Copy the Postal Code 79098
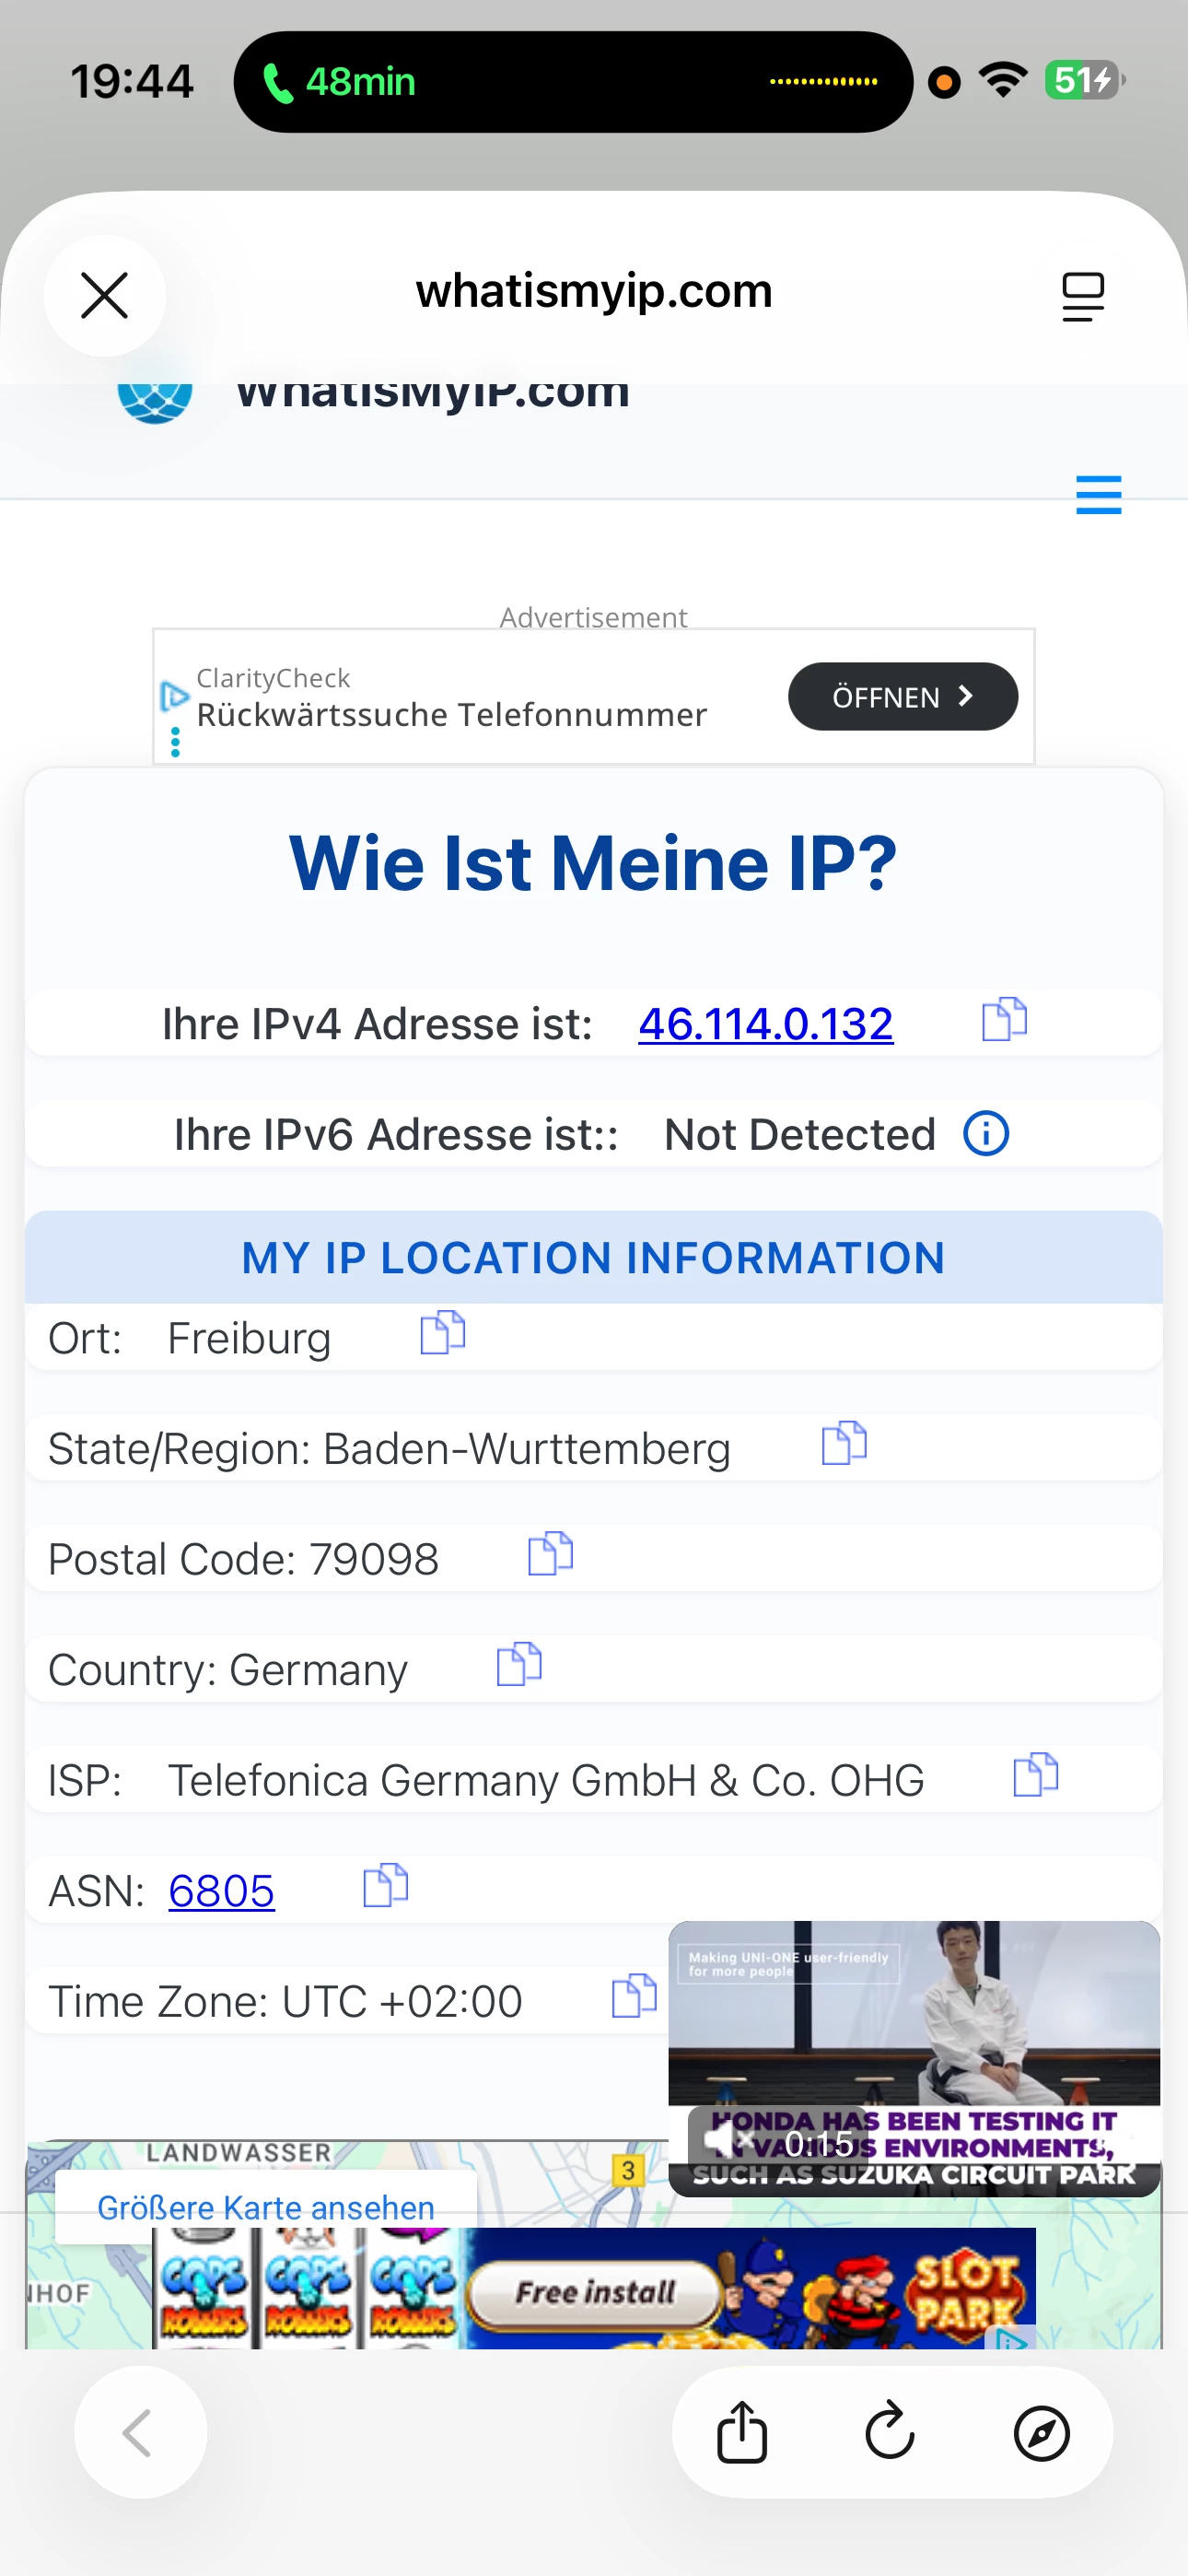The image size is (1188, 2576). (x=549, y=1554)
